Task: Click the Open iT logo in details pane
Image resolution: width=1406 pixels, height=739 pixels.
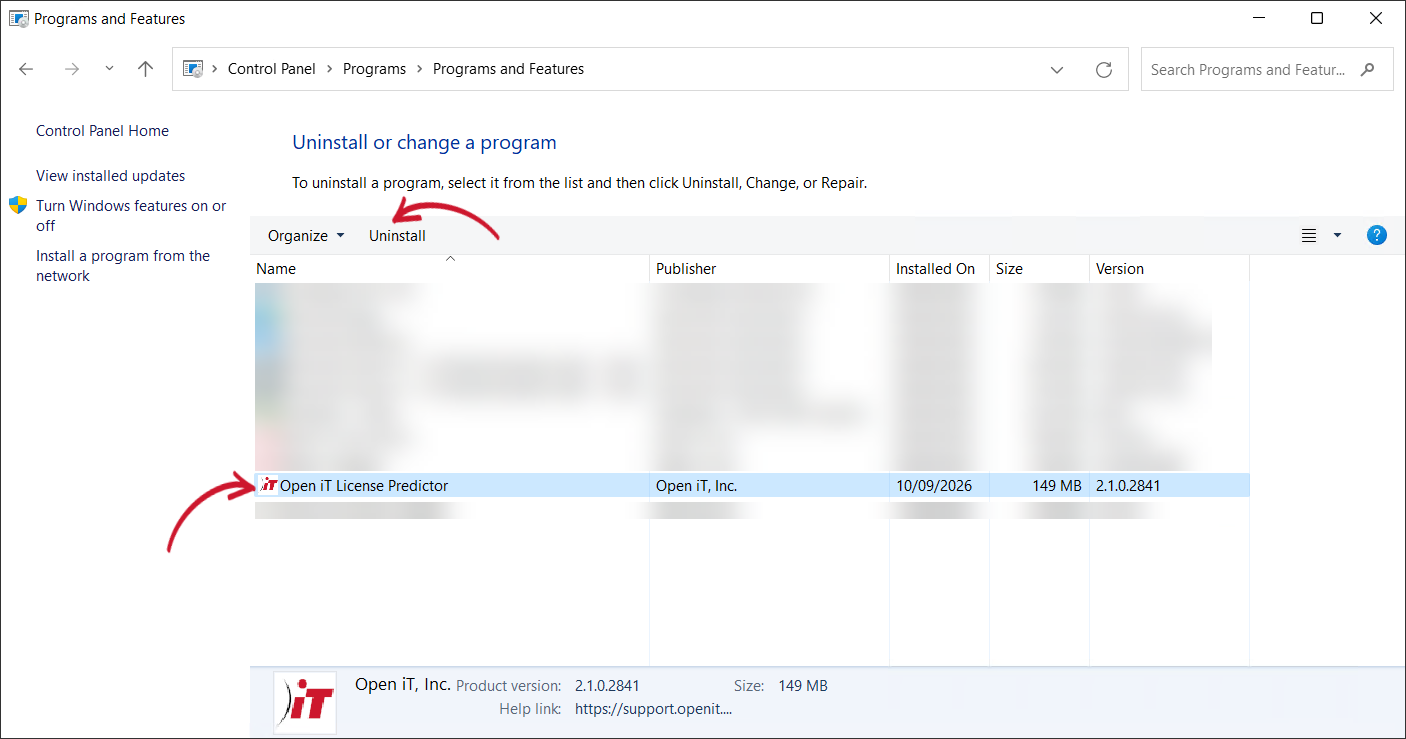Action: (304, 702)
